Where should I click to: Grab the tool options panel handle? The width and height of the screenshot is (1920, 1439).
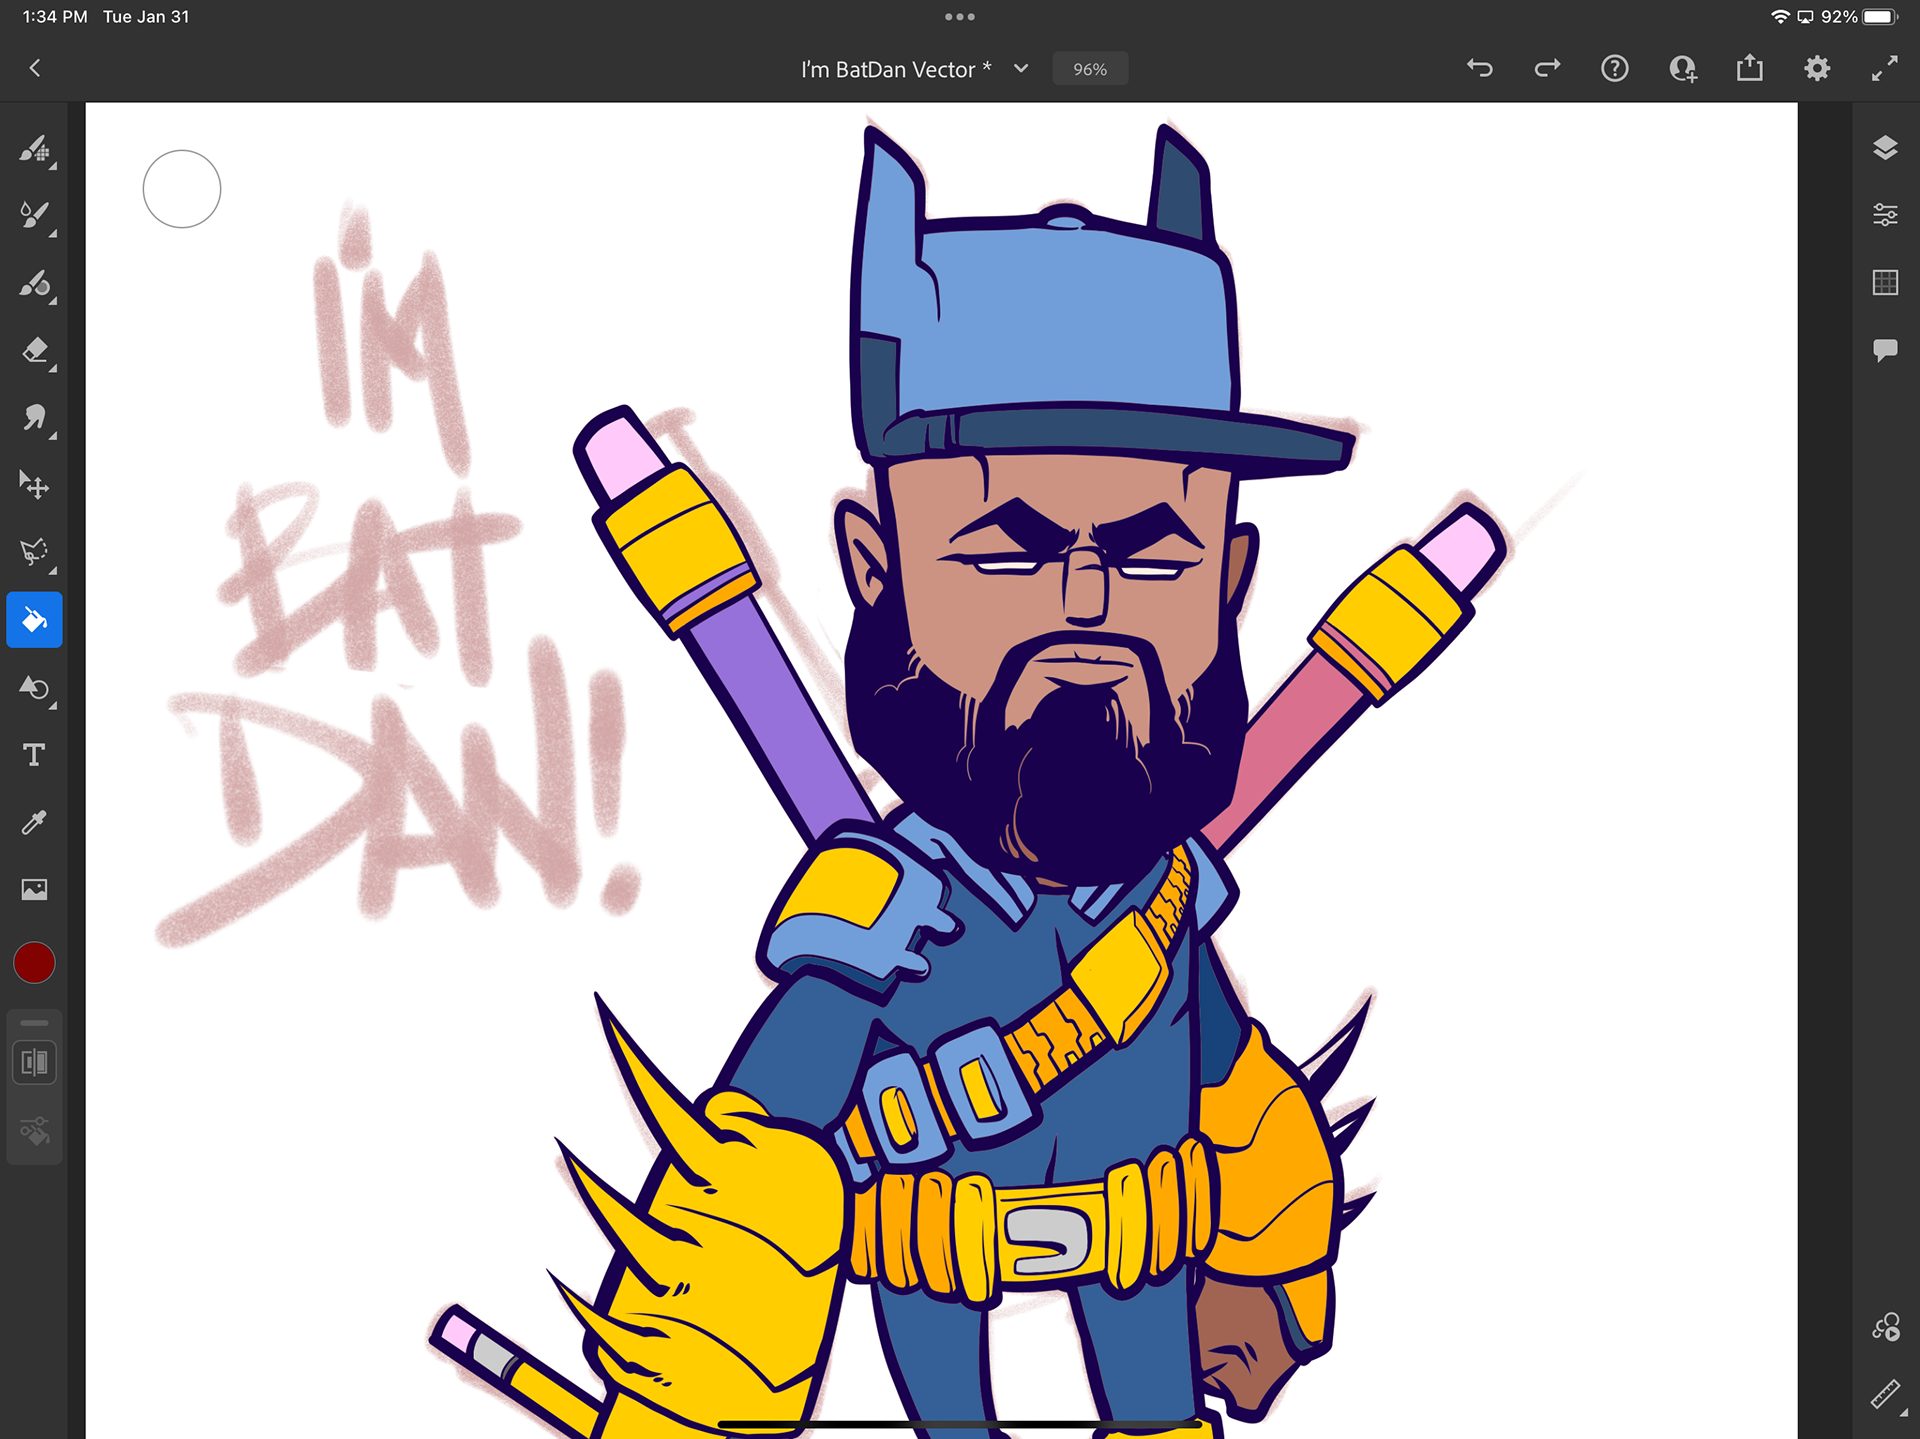coord(35,1023)
